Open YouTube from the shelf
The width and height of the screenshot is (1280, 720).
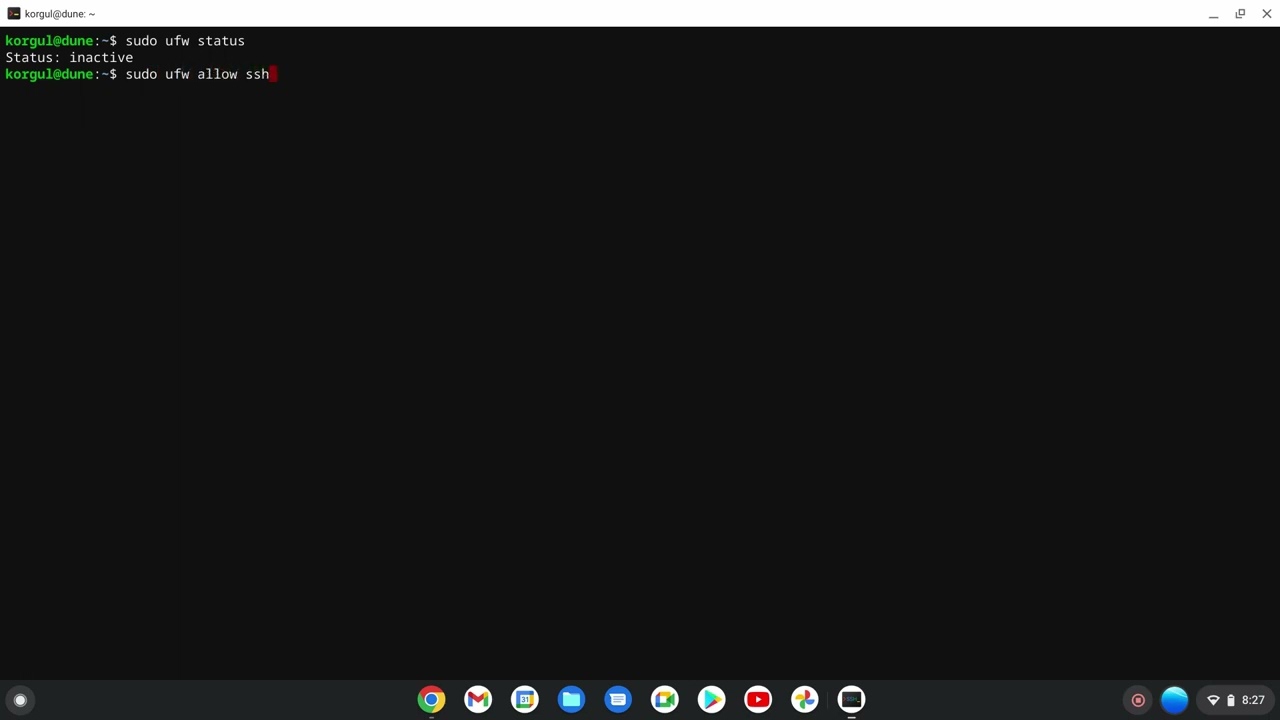(x=758, y=700)
